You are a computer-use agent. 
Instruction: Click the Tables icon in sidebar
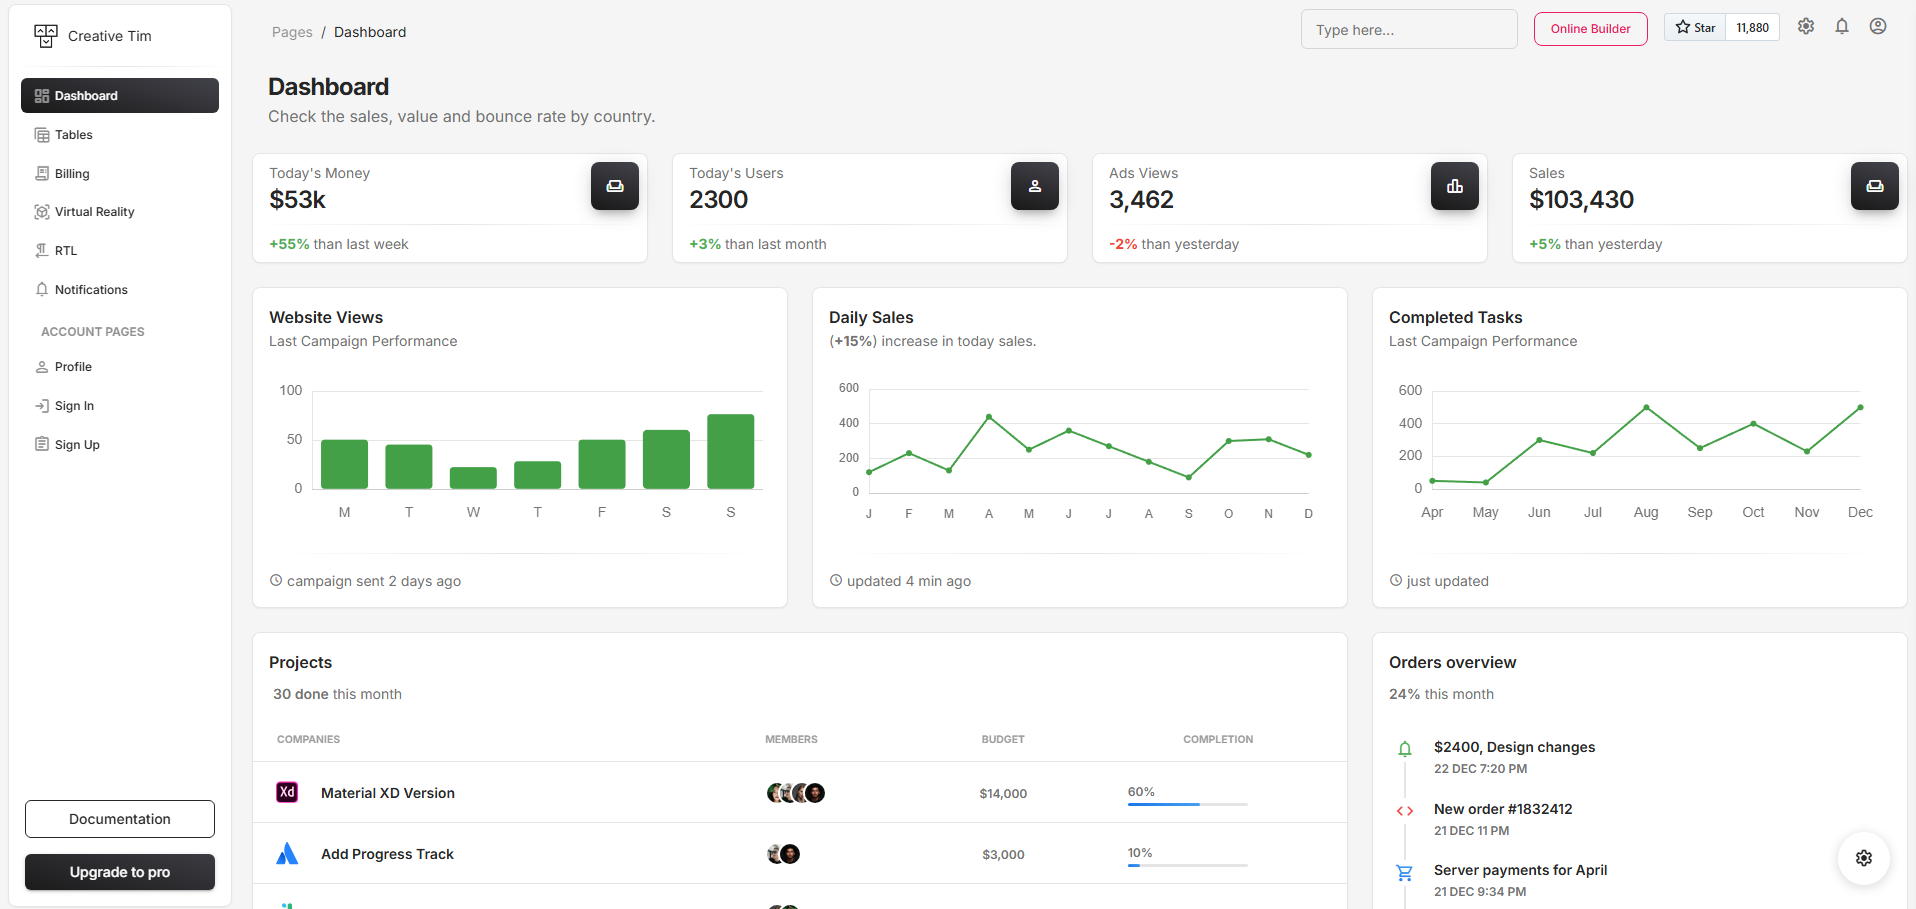[x=42, y=135]
